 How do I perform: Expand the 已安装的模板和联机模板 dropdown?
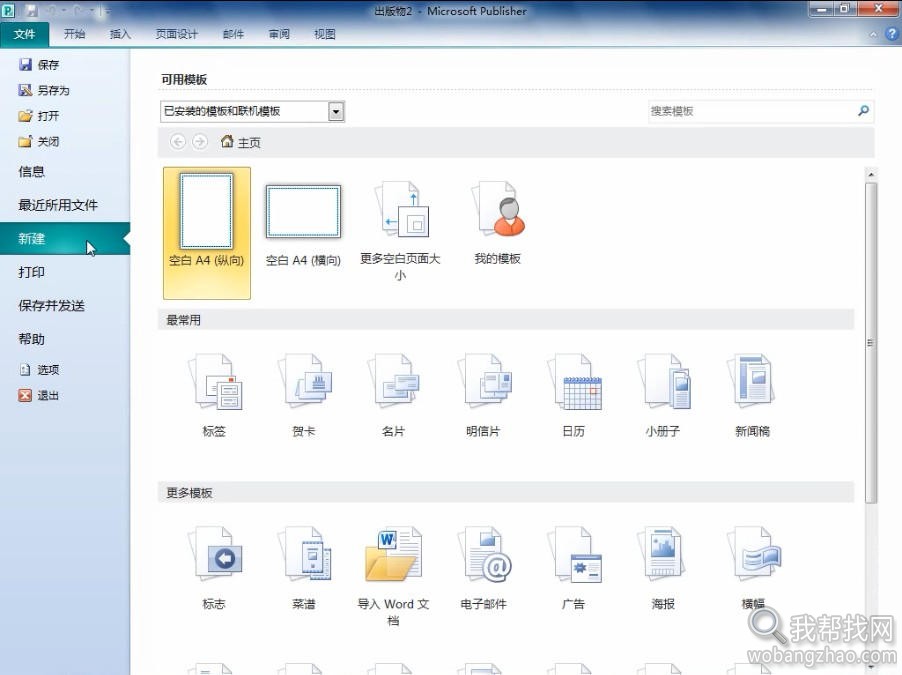[x=337, y=111]
